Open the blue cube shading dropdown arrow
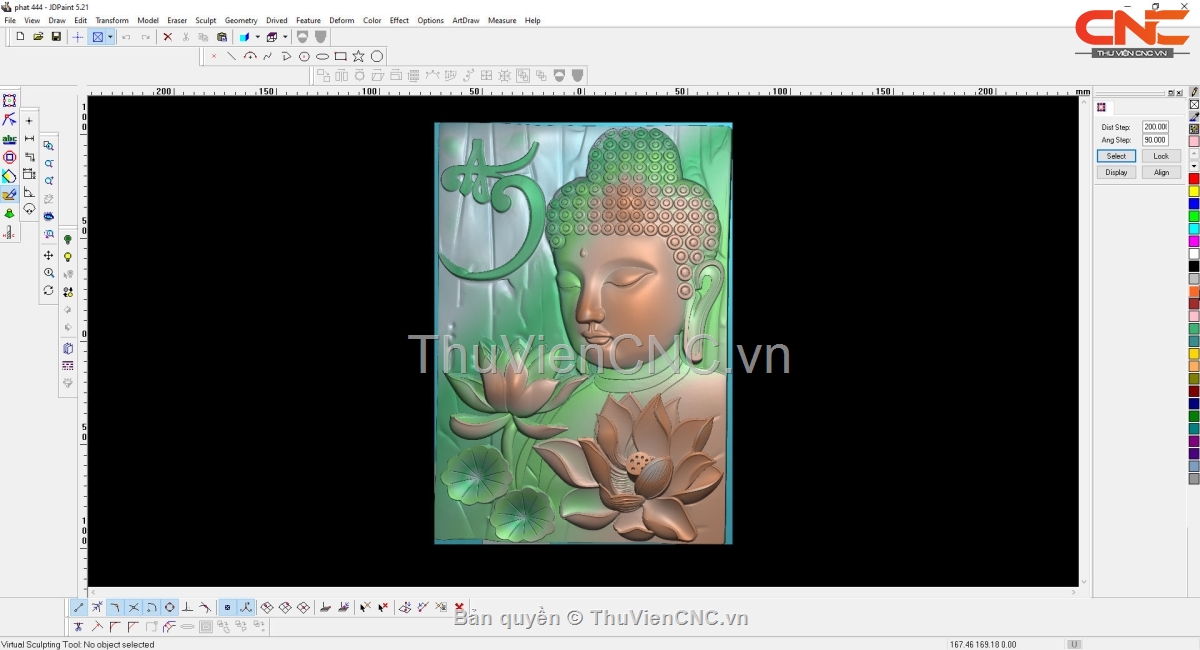The image size is (1200, 650). pos(257,37)
